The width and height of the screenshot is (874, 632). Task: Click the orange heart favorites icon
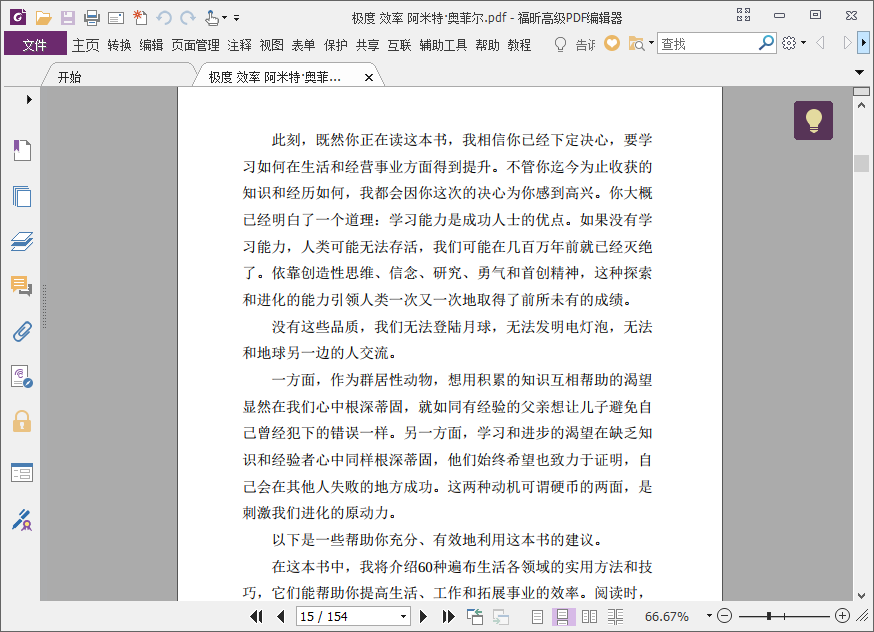(x=612, y=43)
